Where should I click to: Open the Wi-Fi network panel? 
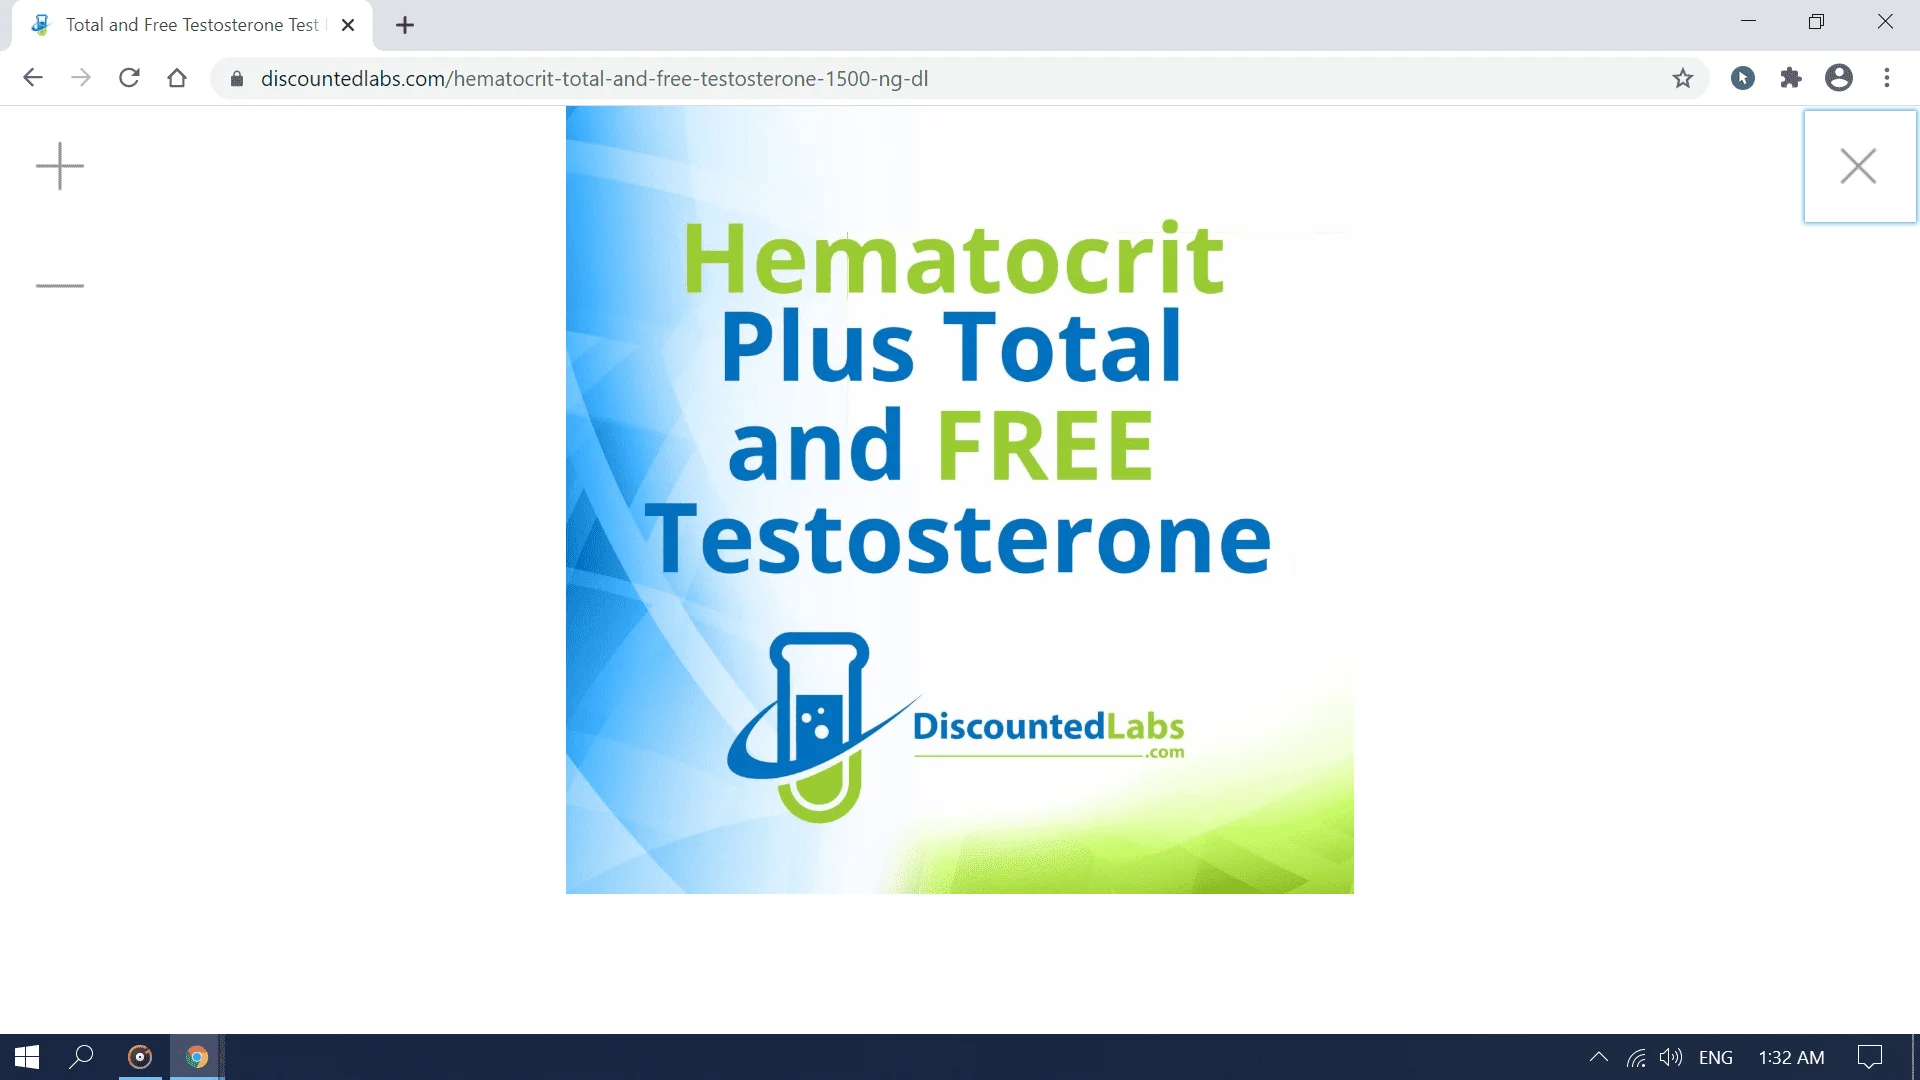(1636, 1057)
